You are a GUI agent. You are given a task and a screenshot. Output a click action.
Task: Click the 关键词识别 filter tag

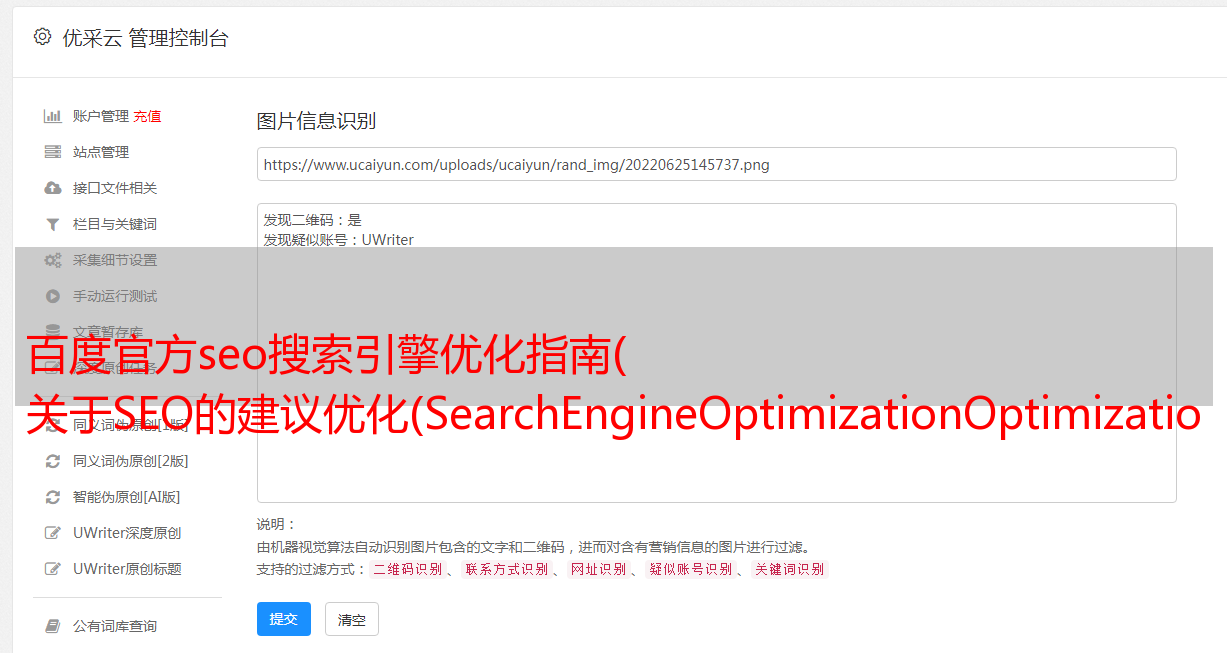pyautogui.click(x=790, y=569)
